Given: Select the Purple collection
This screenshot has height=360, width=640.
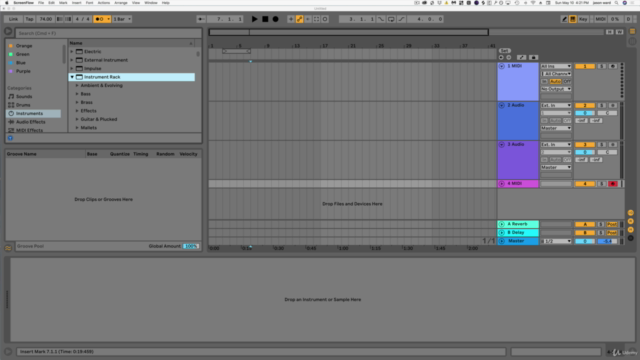Looking at the screenshot, I should click(x=23, y=71).
